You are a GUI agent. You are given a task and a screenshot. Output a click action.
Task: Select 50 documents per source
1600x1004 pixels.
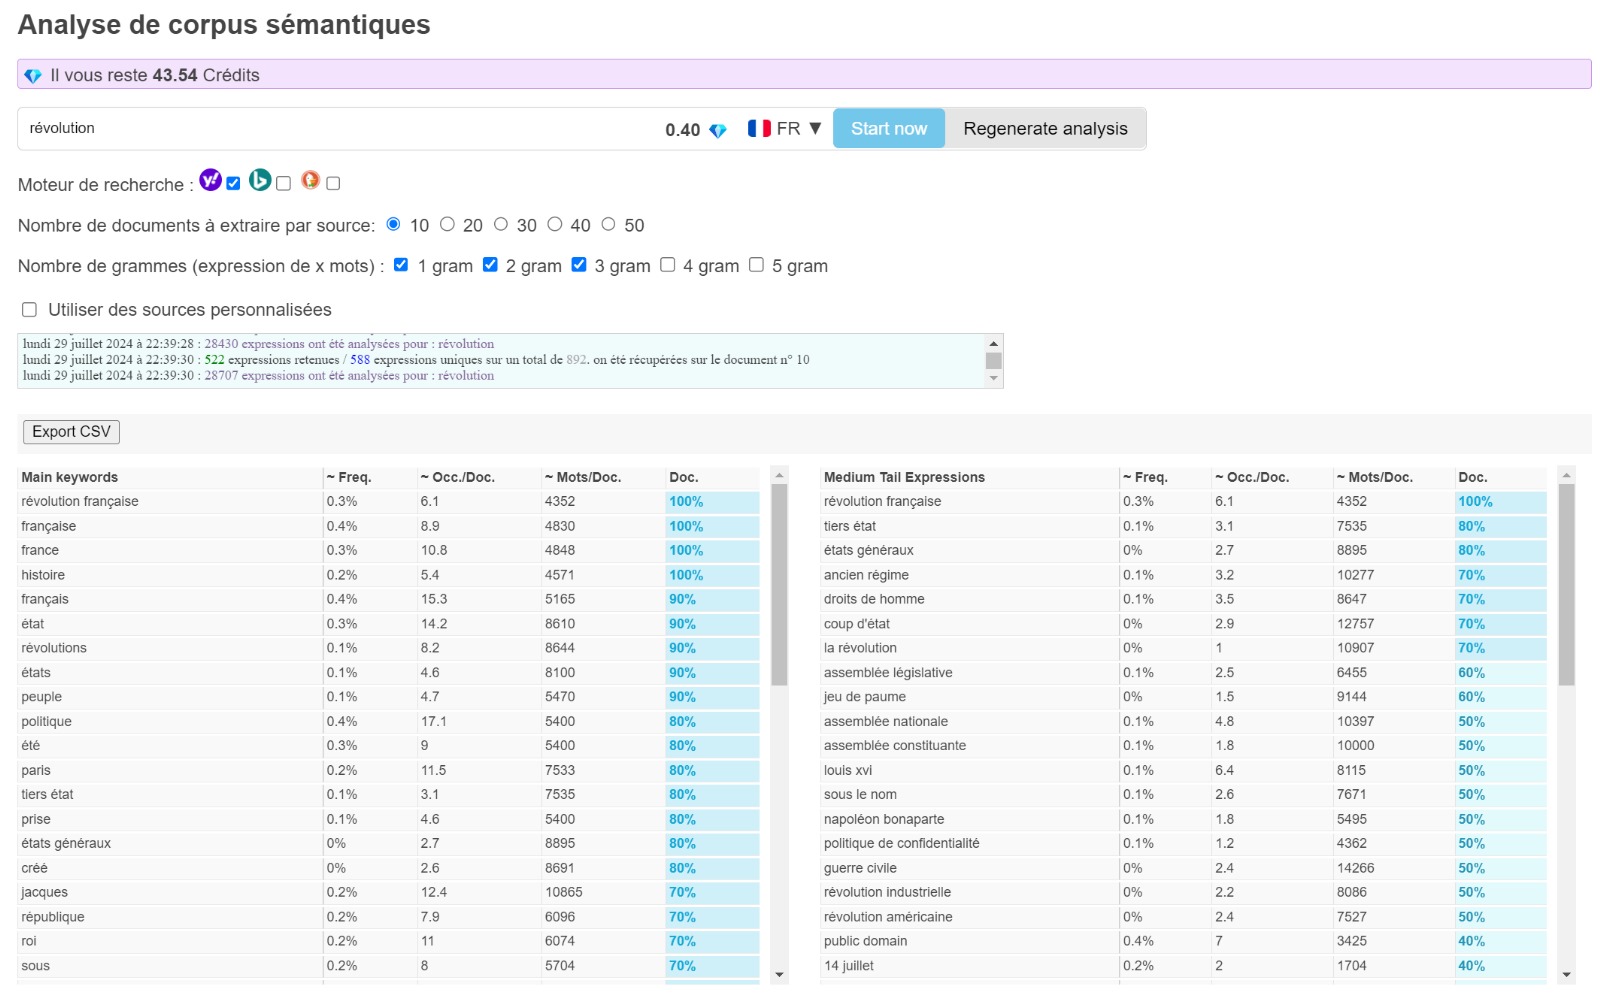608,224
